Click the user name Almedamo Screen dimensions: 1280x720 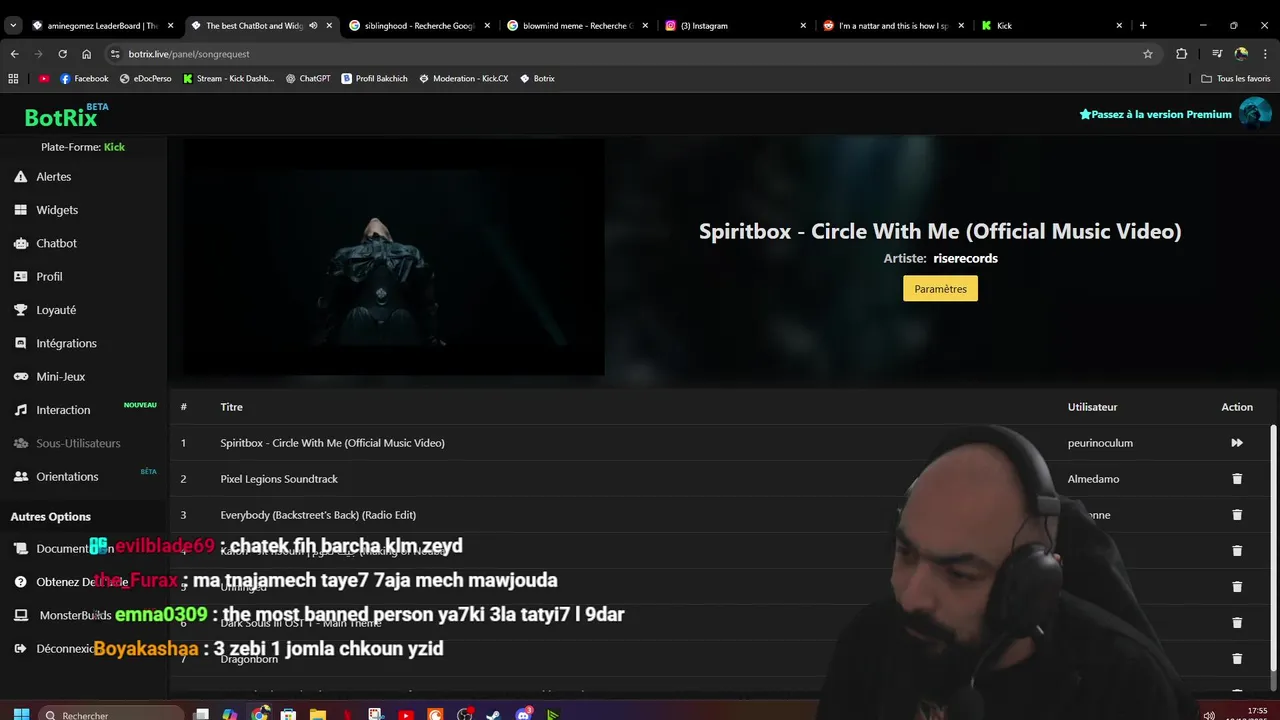pos(1093,479)
